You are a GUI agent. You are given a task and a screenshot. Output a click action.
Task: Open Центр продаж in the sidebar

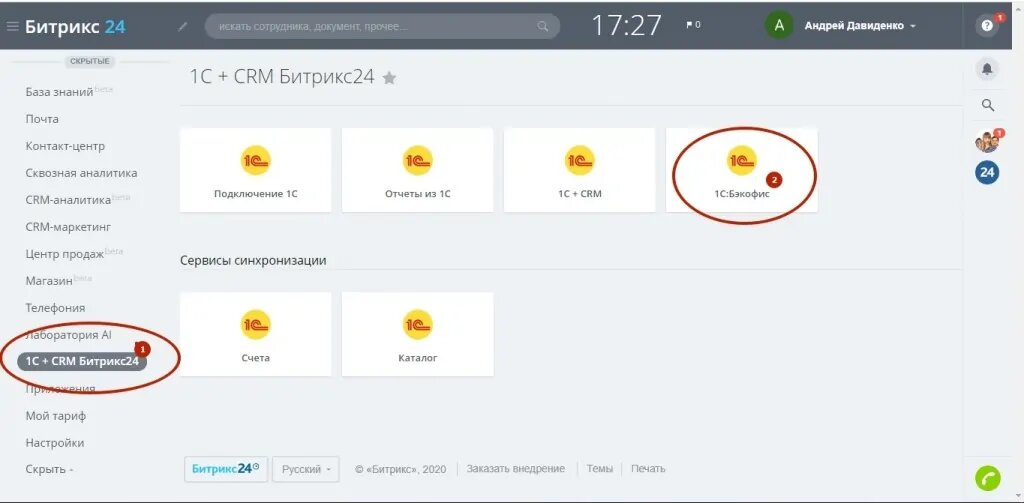pyautogui.click(x=65, y=254)
